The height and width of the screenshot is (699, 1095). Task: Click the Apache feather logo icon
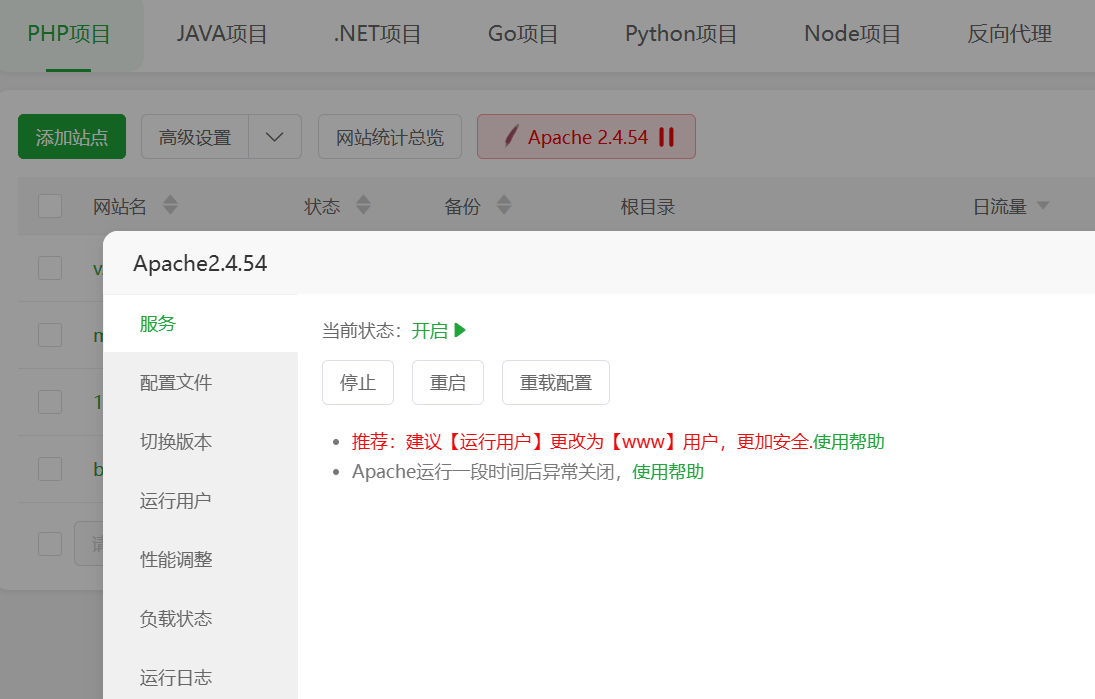tap(511, 136)
